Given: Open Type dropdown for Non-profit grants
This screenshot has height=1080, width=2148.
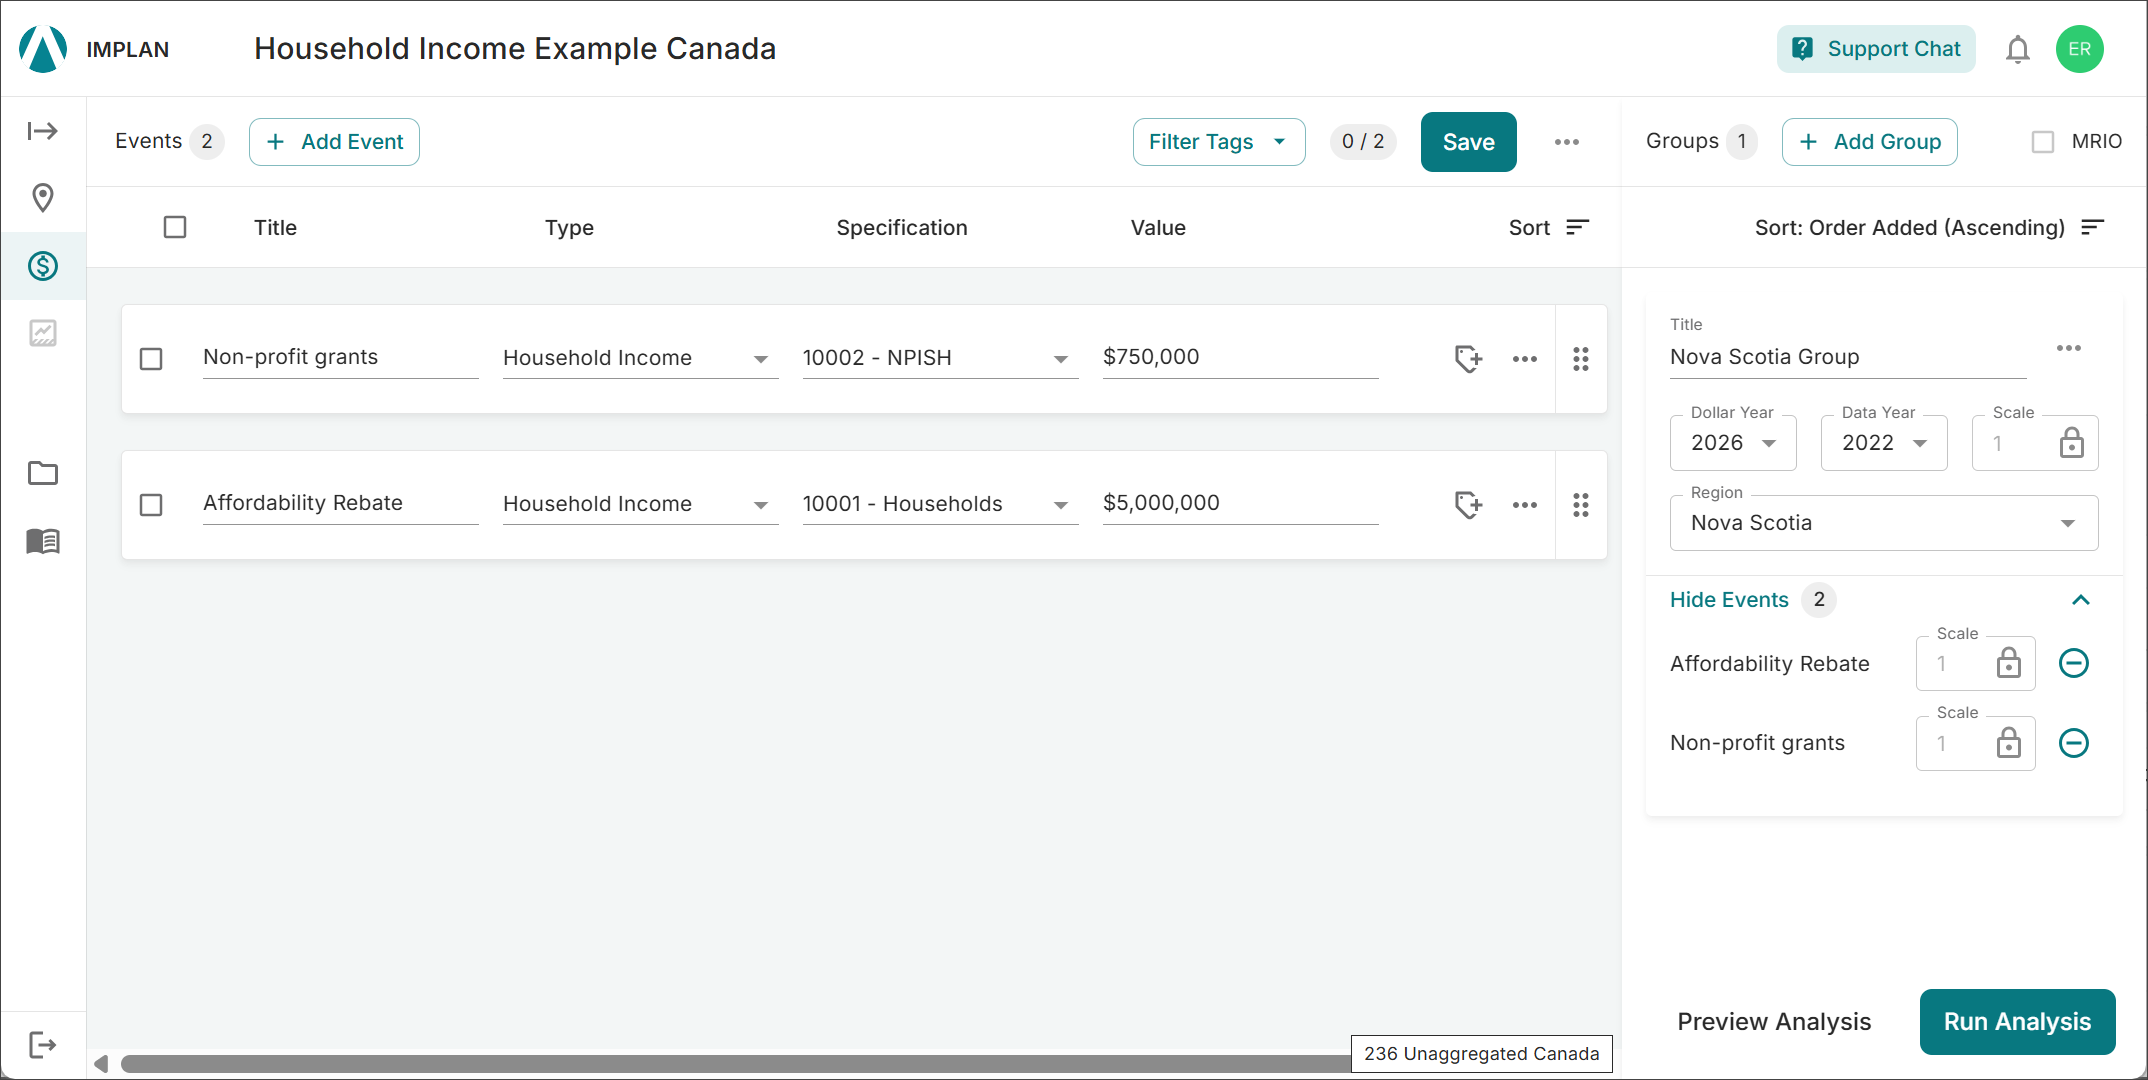Looking at the screenshot, I should pos(640,358).
